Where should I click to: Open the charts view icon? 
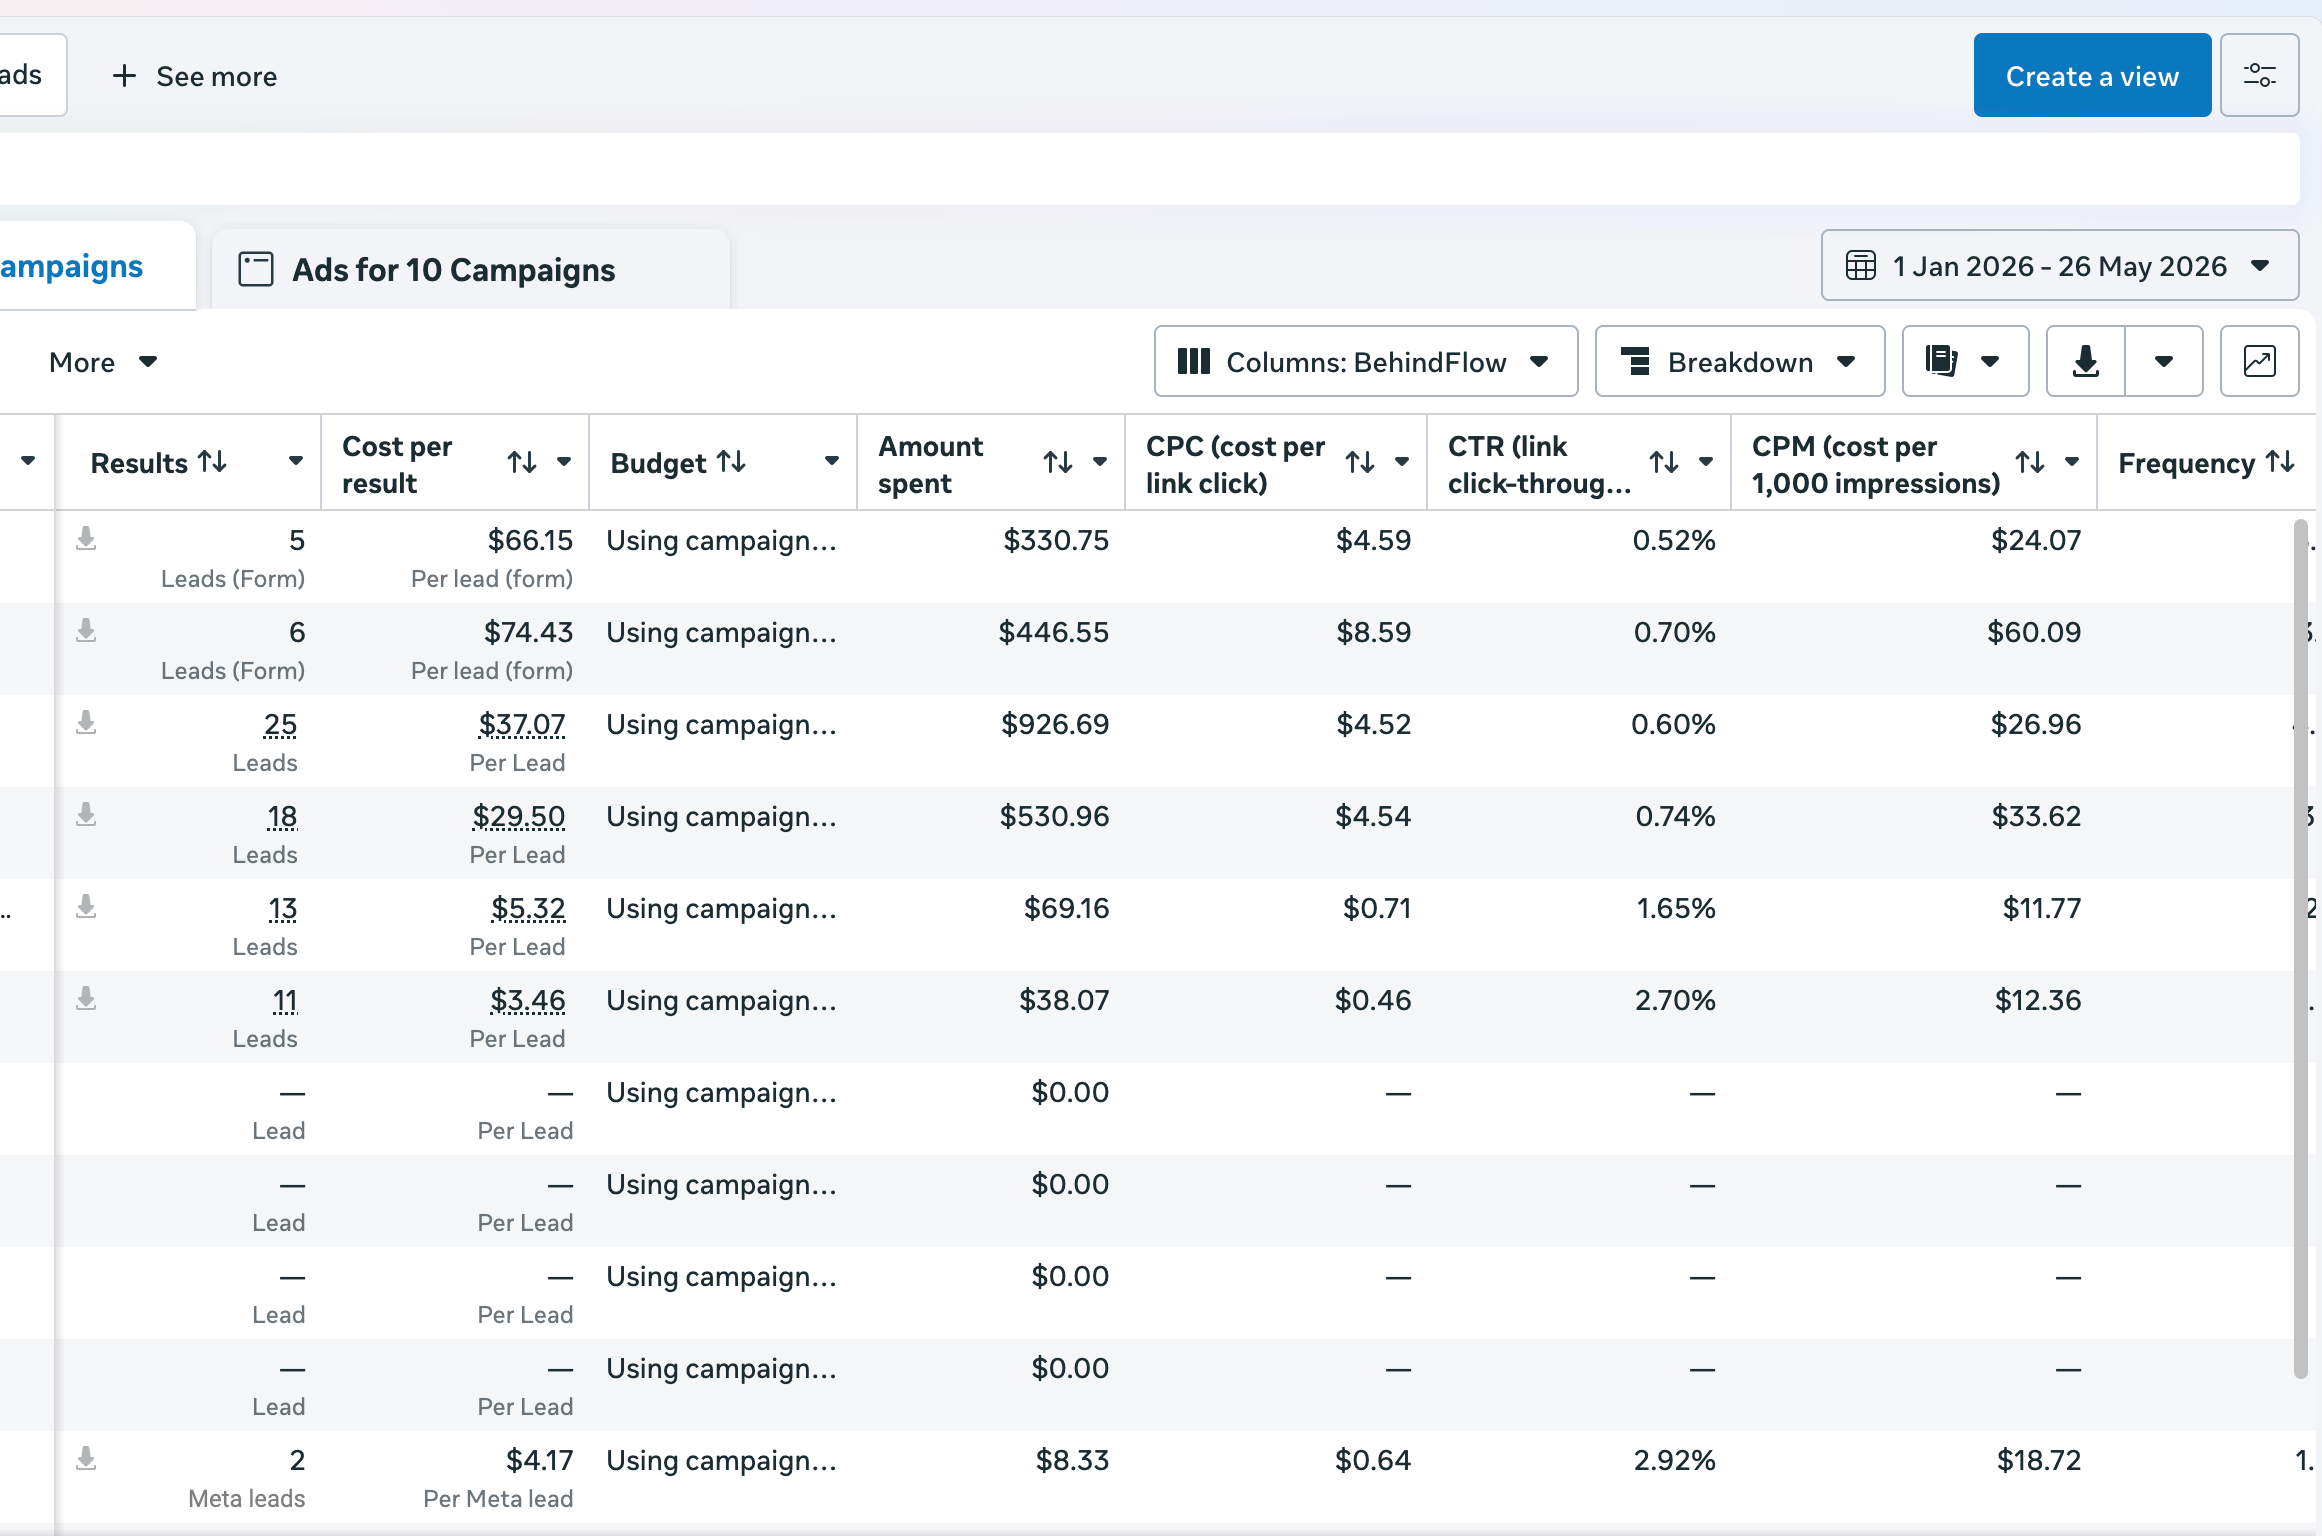point(2259,361)
